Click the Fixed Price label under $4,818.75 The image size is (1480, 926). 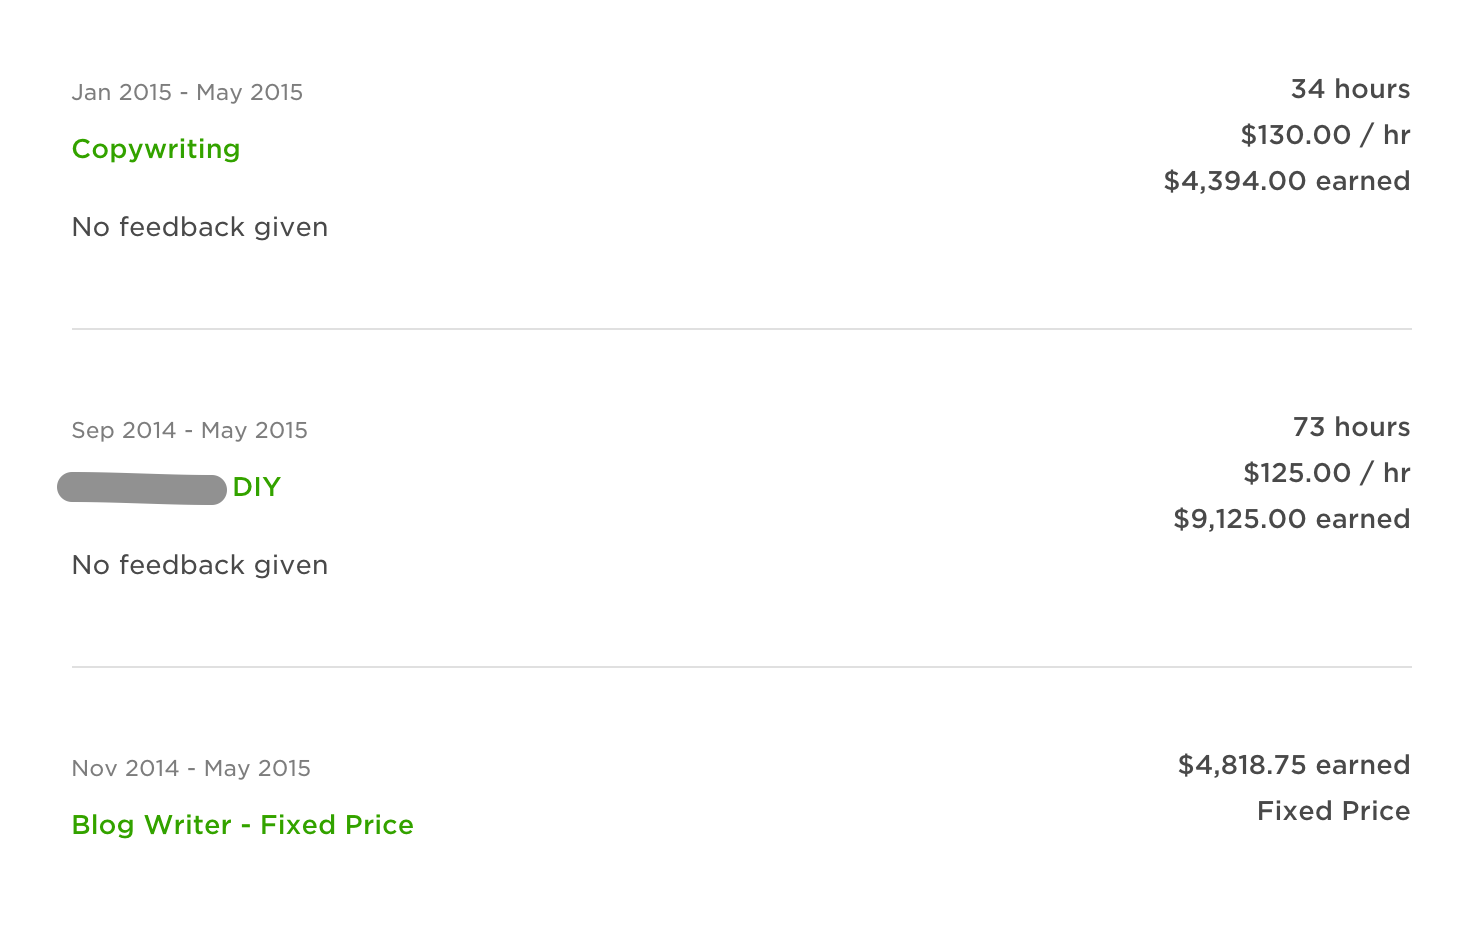coord(1333,811)
